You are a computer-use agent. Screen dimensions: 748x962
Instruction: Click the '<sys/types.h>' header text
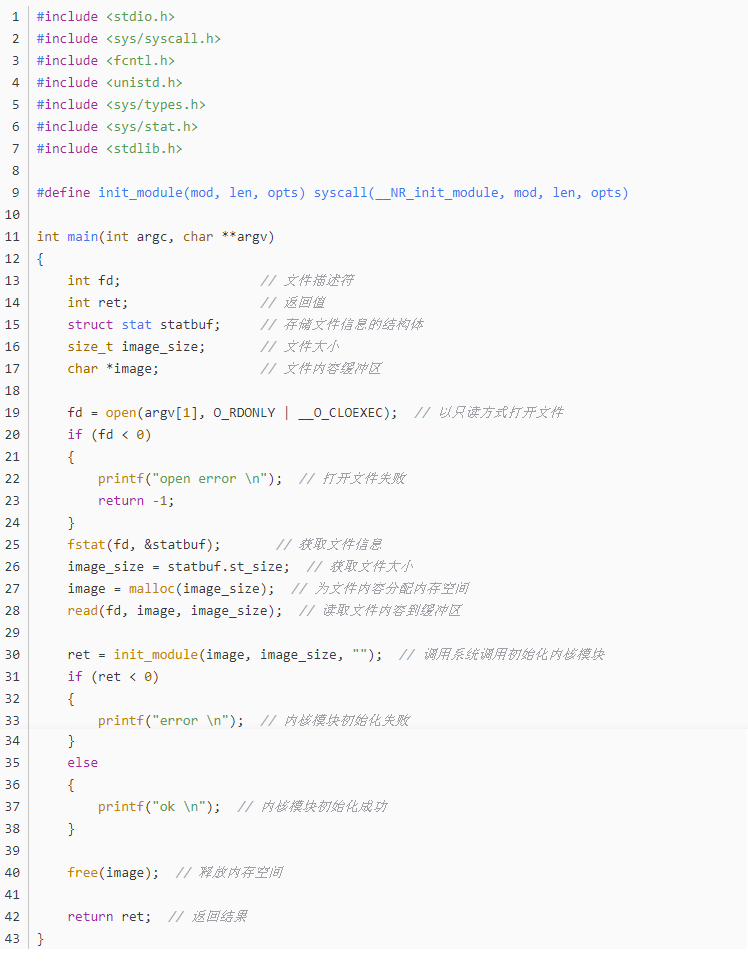click(156, 105)
